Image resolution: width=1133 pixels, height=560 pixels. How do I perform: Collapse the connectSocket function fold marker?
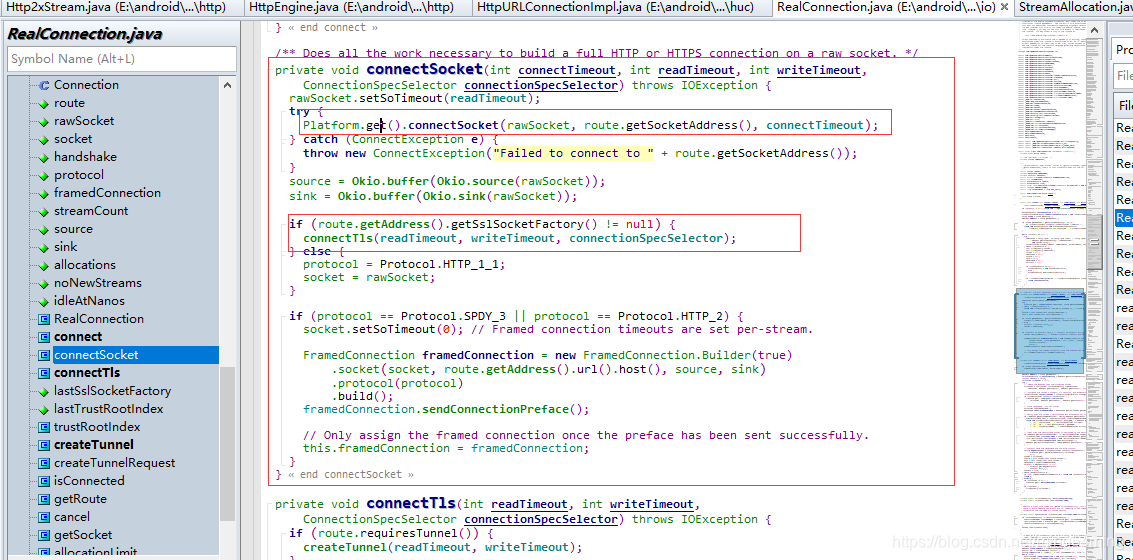pos(270,71)
